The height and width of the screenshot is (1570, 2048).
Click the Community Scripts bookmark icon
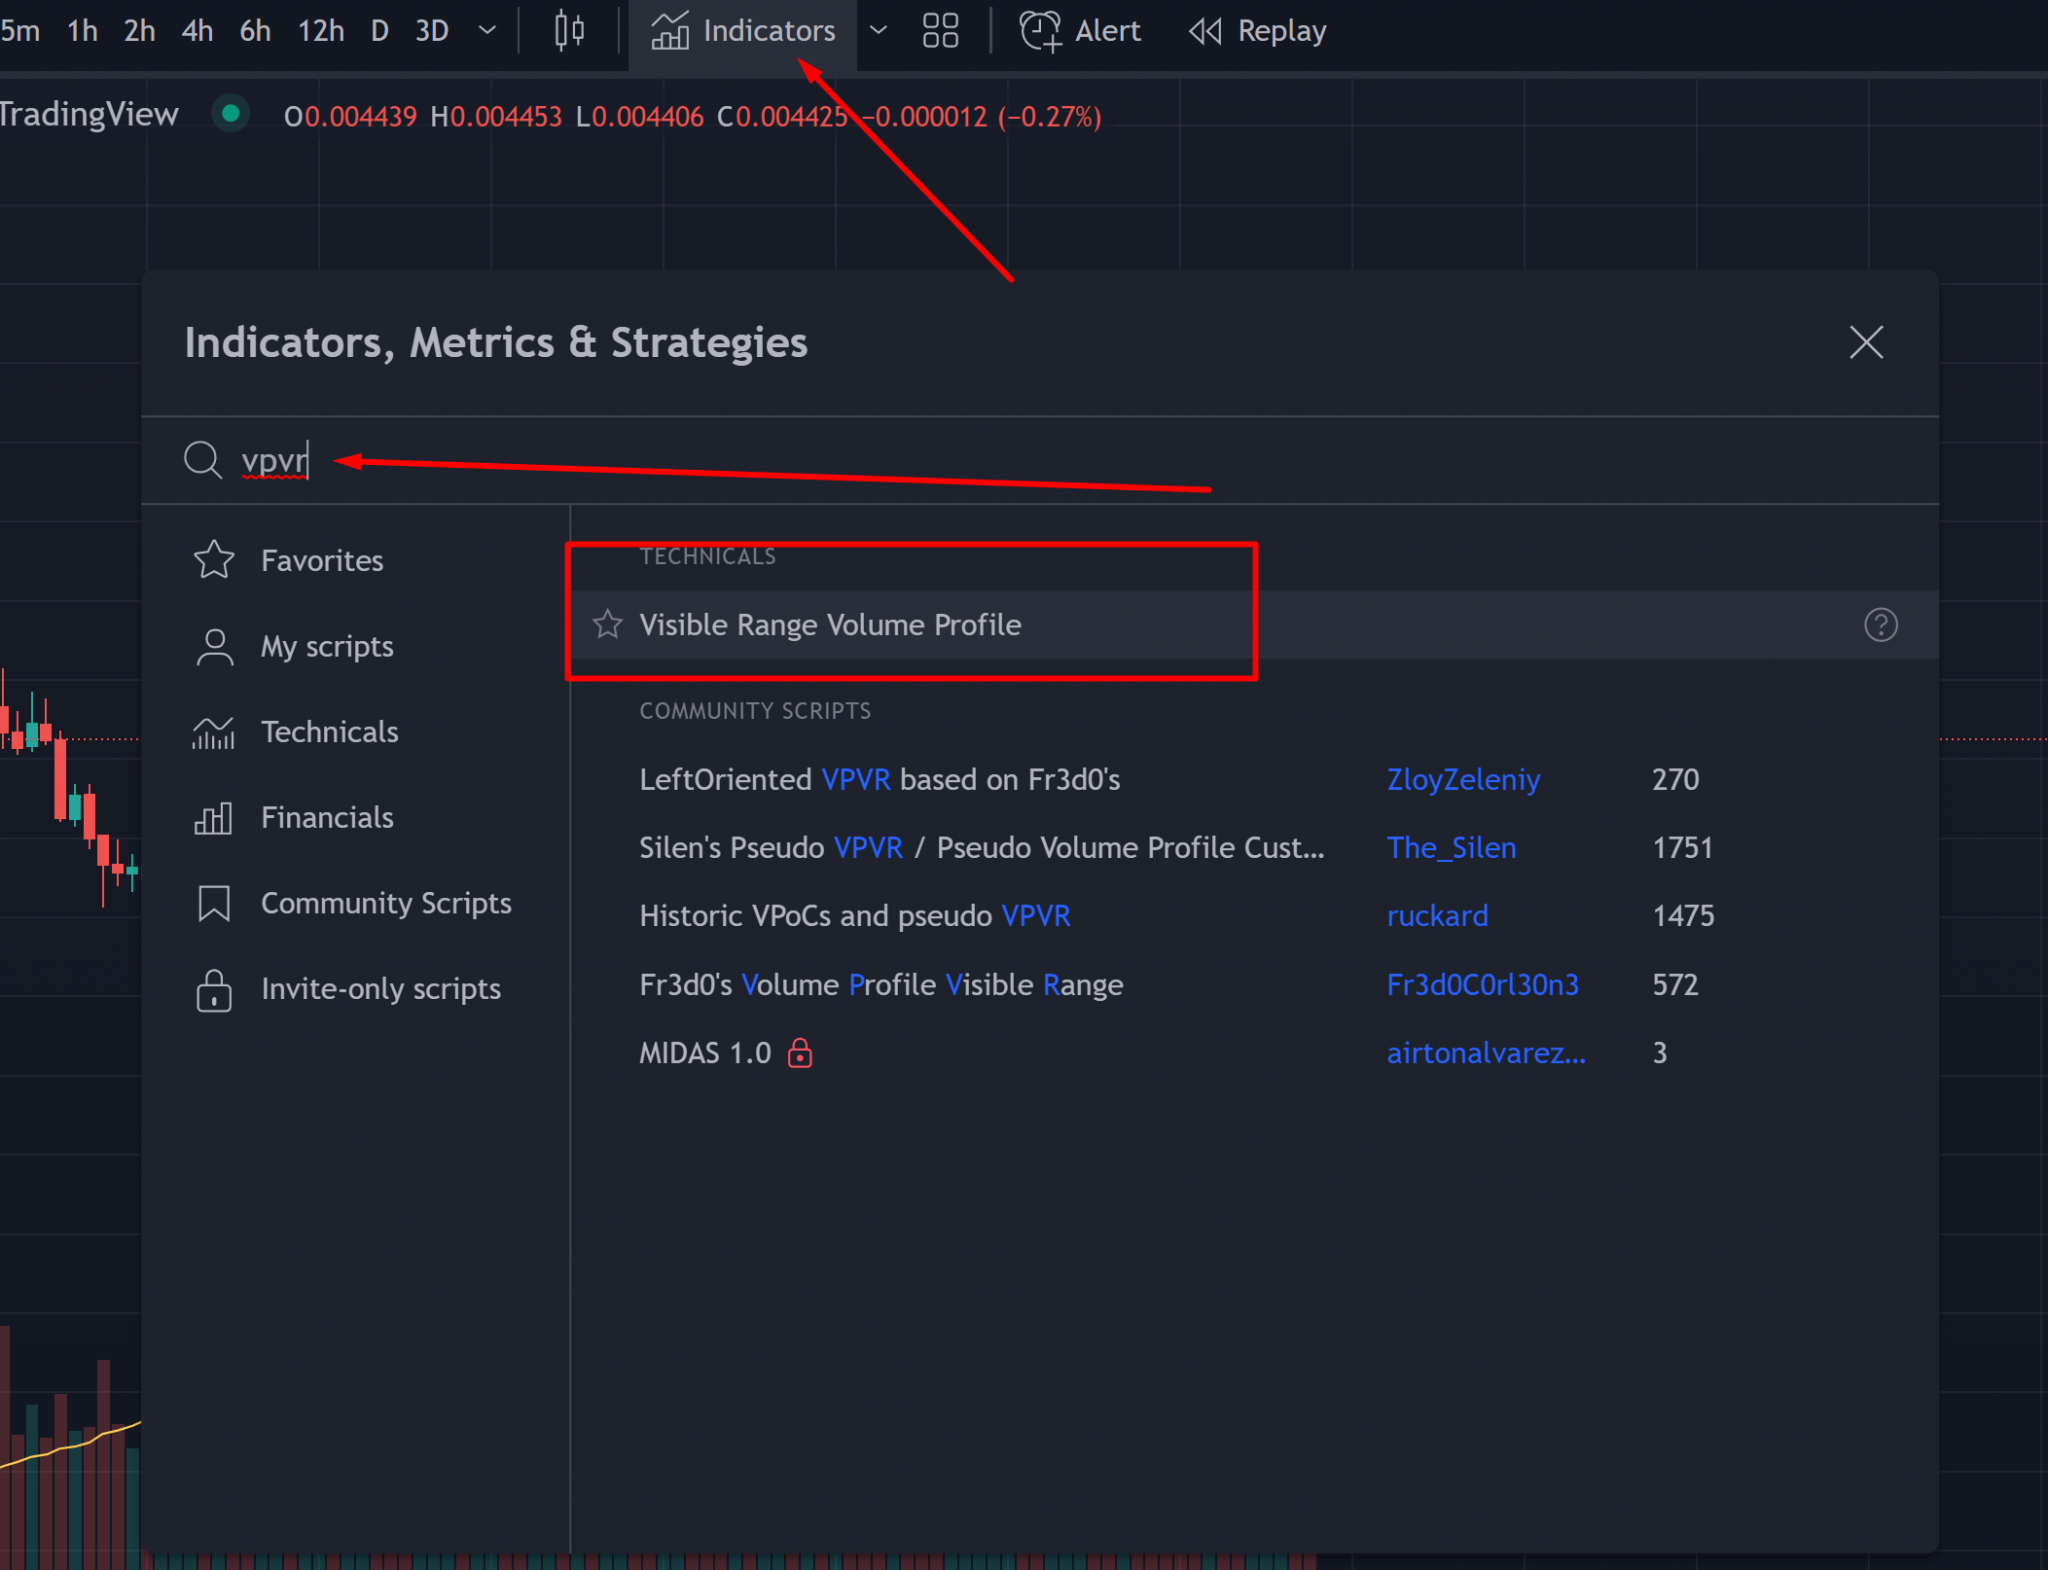[214, 903]
